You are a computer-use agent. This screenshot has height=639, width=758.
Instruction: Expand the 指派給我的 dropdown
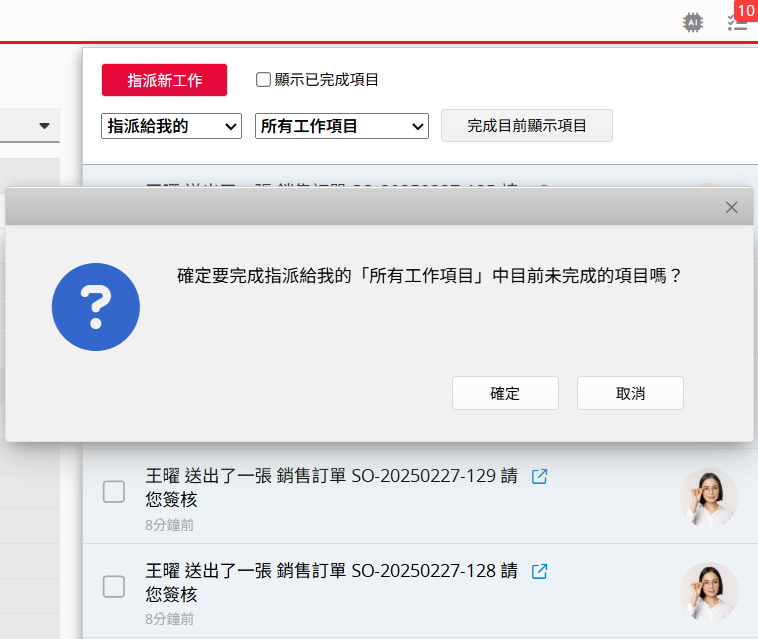(171, 126)
